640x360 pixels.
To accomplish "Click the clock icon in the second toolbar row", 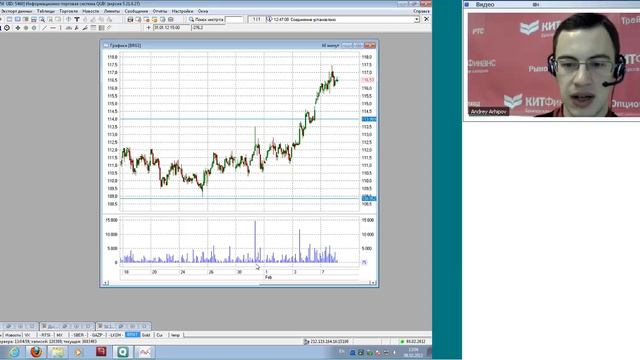I will coord(7,28).
